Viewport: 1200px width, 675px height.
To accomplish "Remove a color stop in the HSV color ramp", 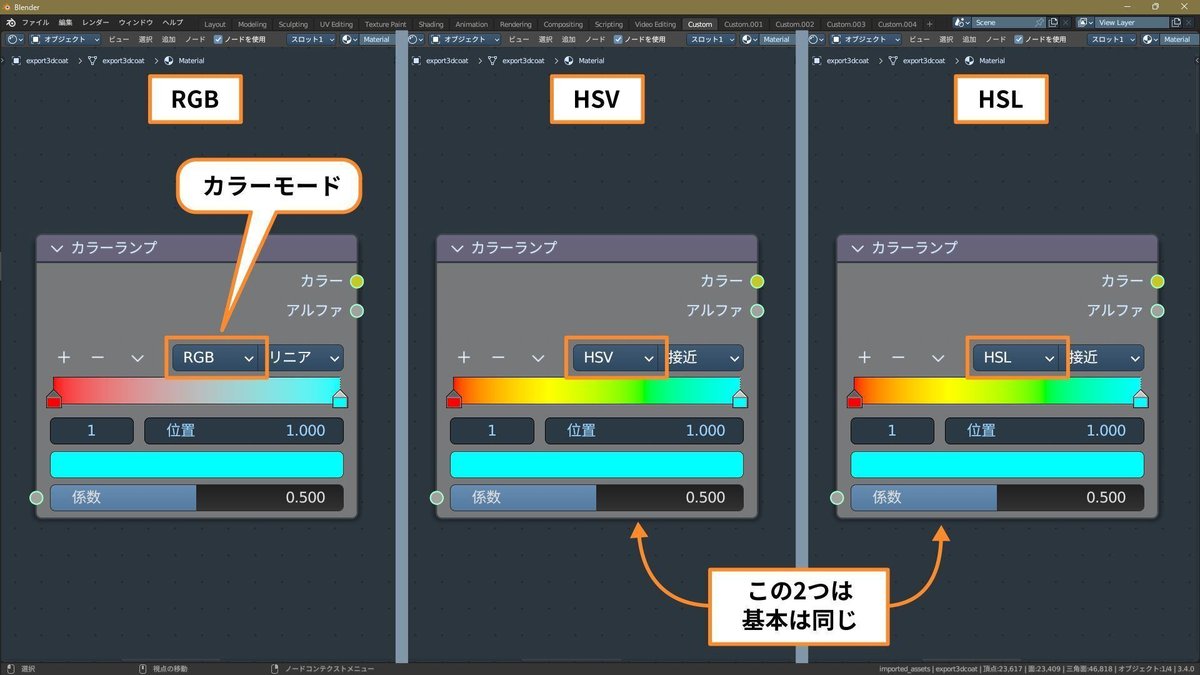I will pos(497,357).
